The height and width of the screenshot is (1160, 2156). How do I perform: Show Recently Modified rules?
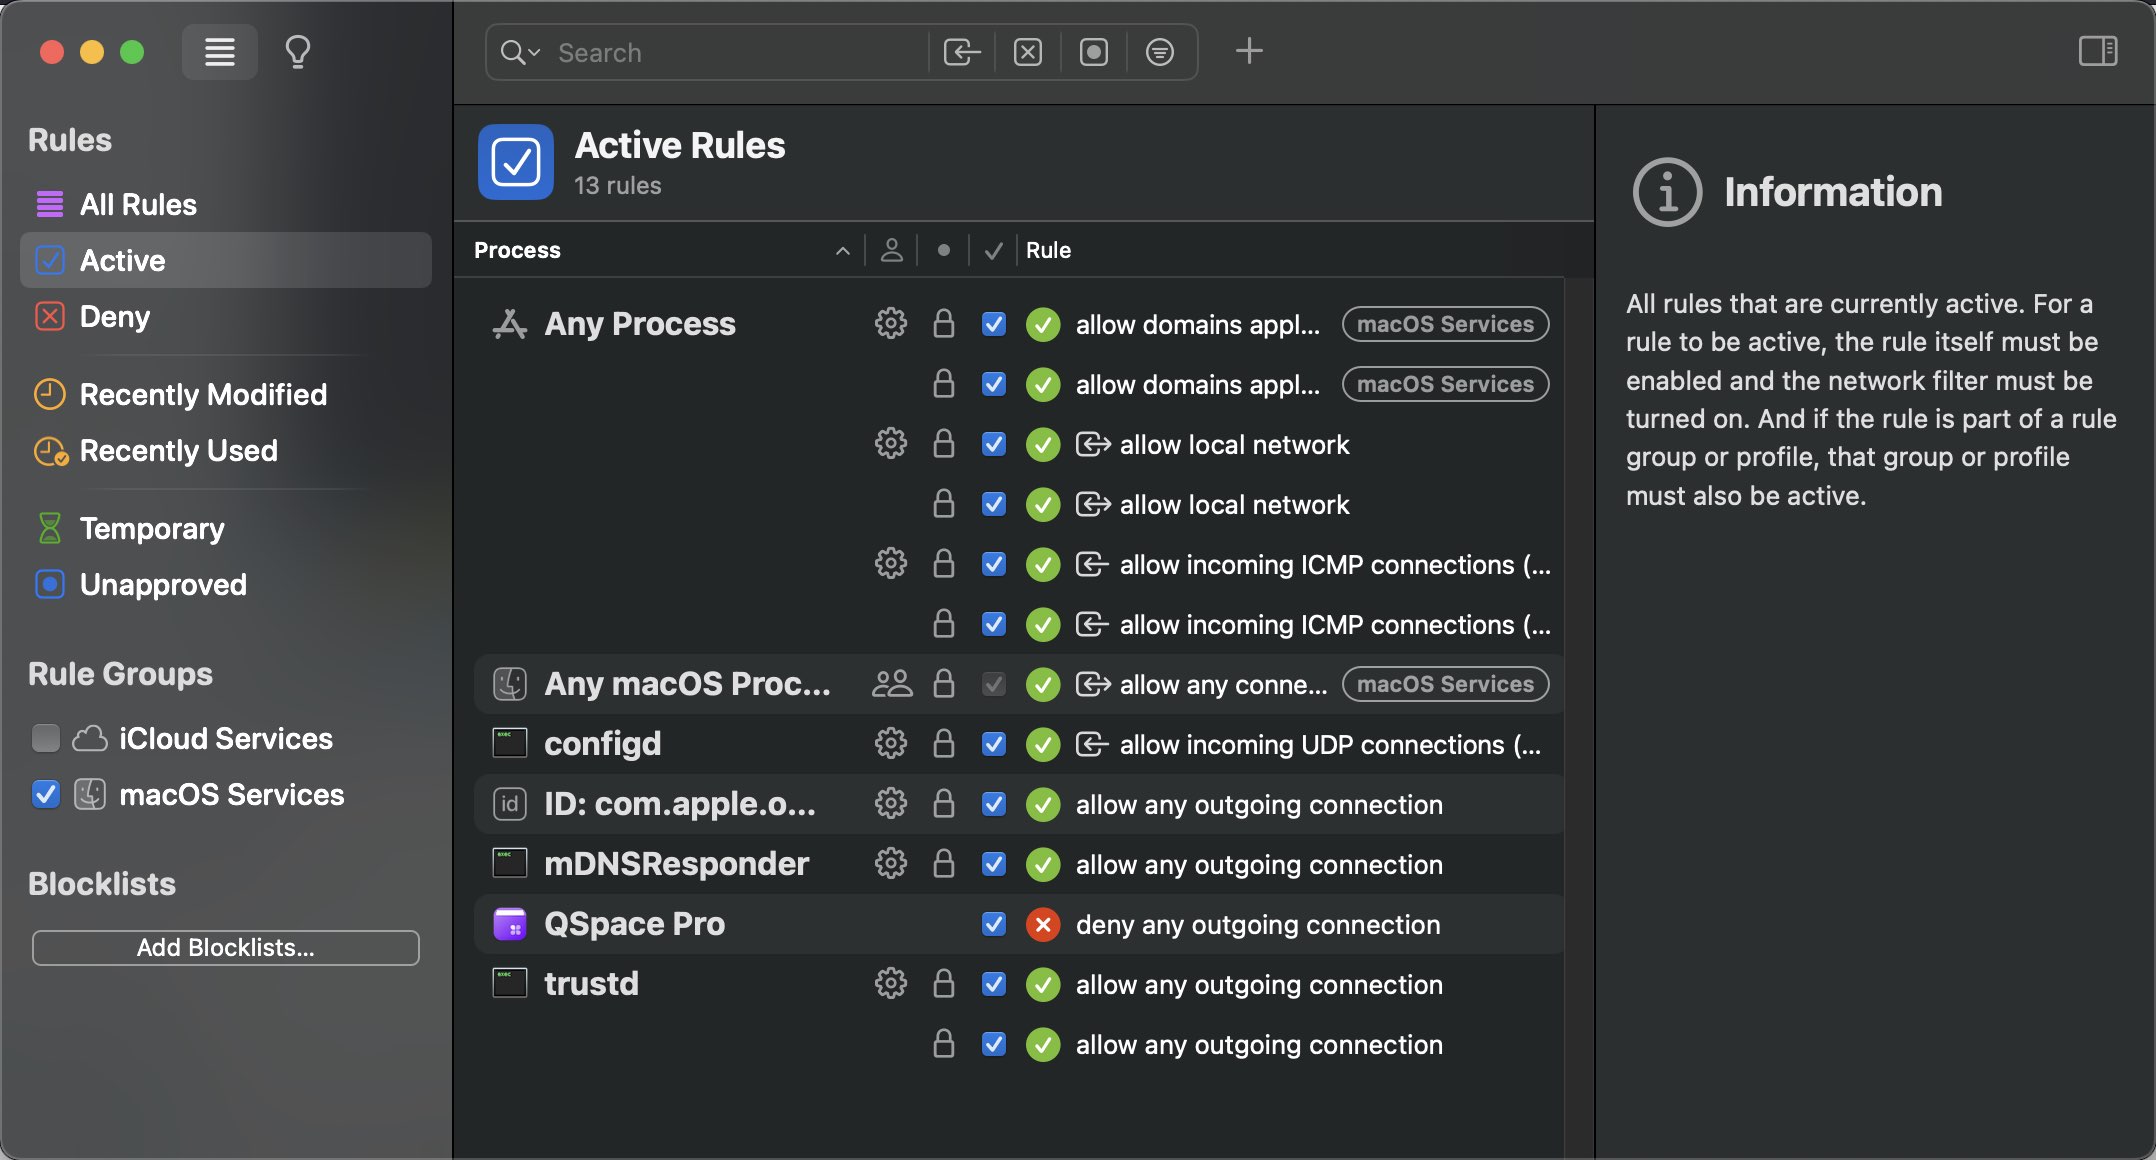[226, 394]
